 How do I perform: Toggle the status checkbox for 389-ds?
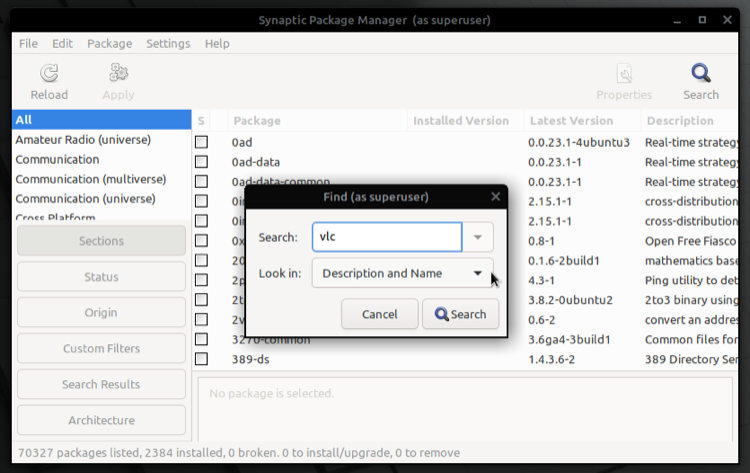click(201, 359)
